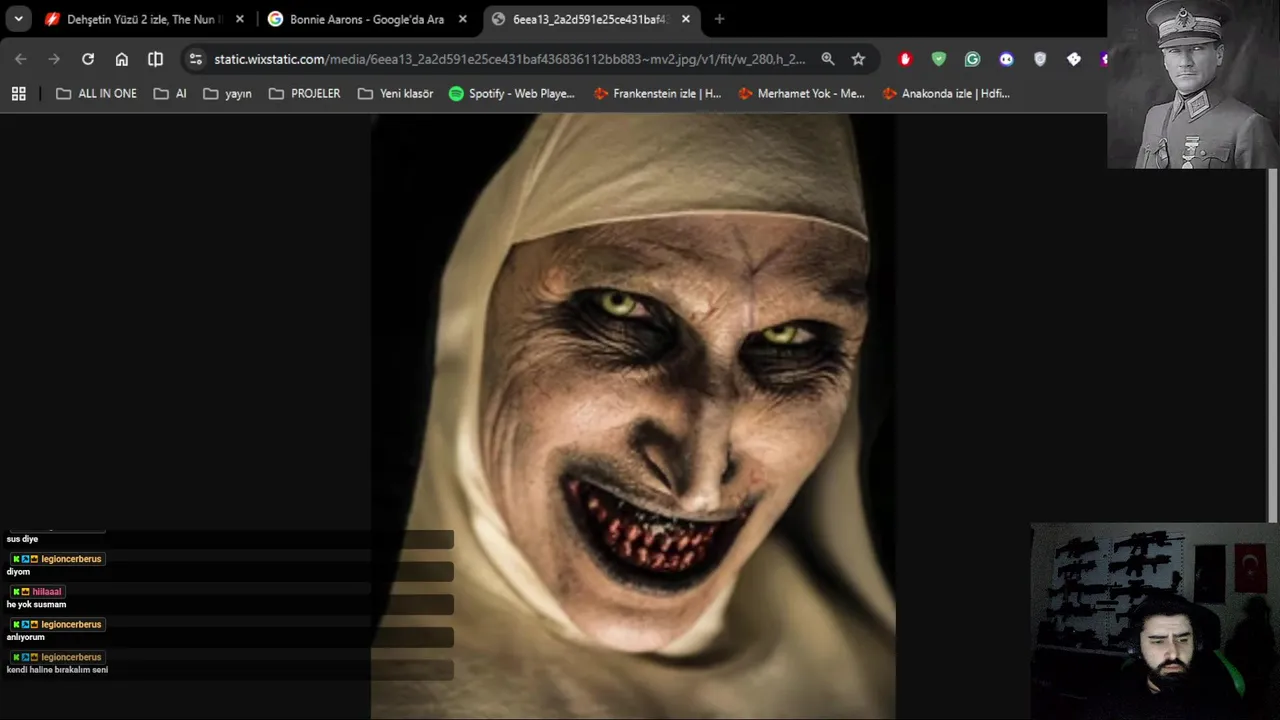Image resolution: width=1280 pixels, height=720 pixels.
Task: Open the Spotify - Web Player bookmark
Action: pos(512,93)
